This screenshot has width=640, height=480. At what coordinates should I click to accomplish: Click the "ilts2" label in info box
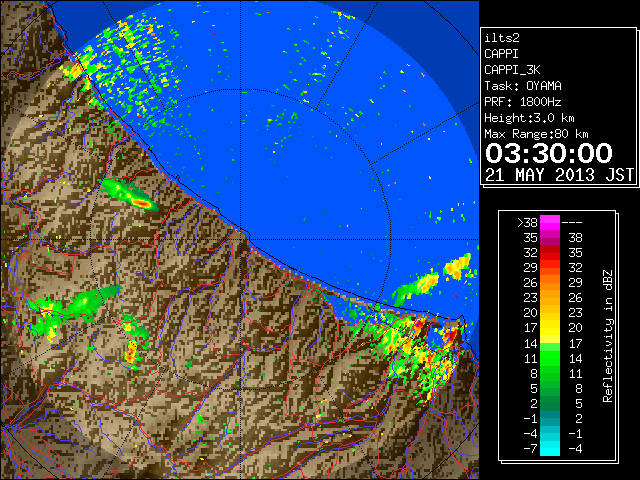(x=502, y=38)
